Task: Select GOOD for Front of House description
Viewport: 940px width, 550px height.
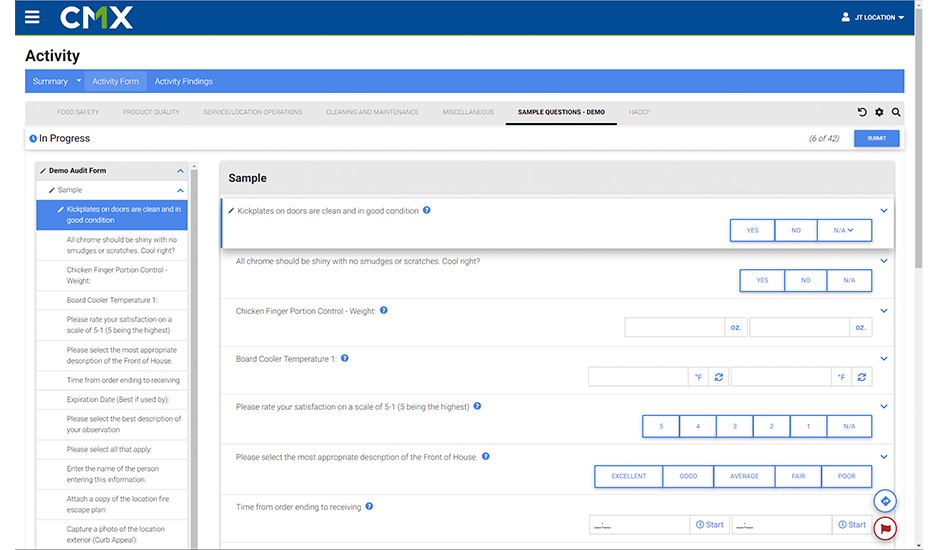Action: pyautogui.click(x=688, y=476)
